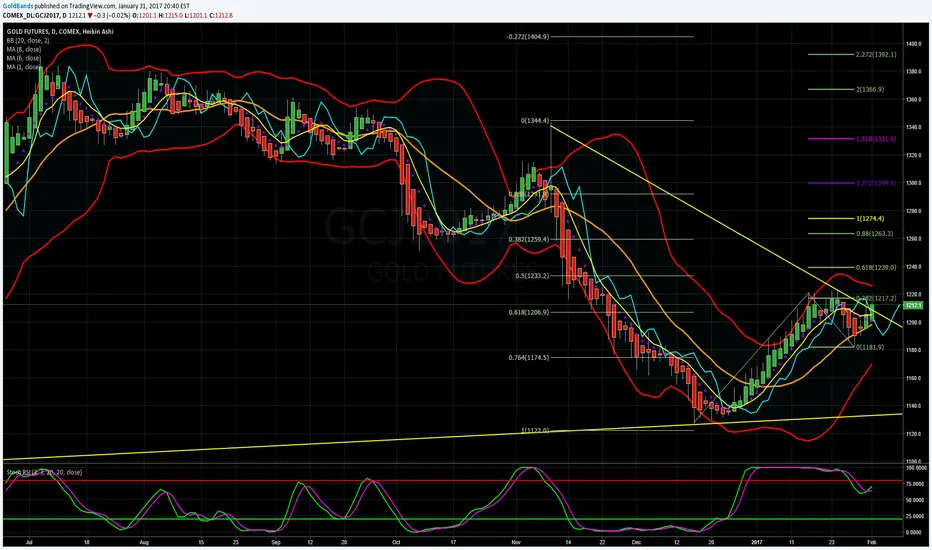
Task: Click the H:1215.0 high price value
Action: pyautogui.click(x=171, y=15)
